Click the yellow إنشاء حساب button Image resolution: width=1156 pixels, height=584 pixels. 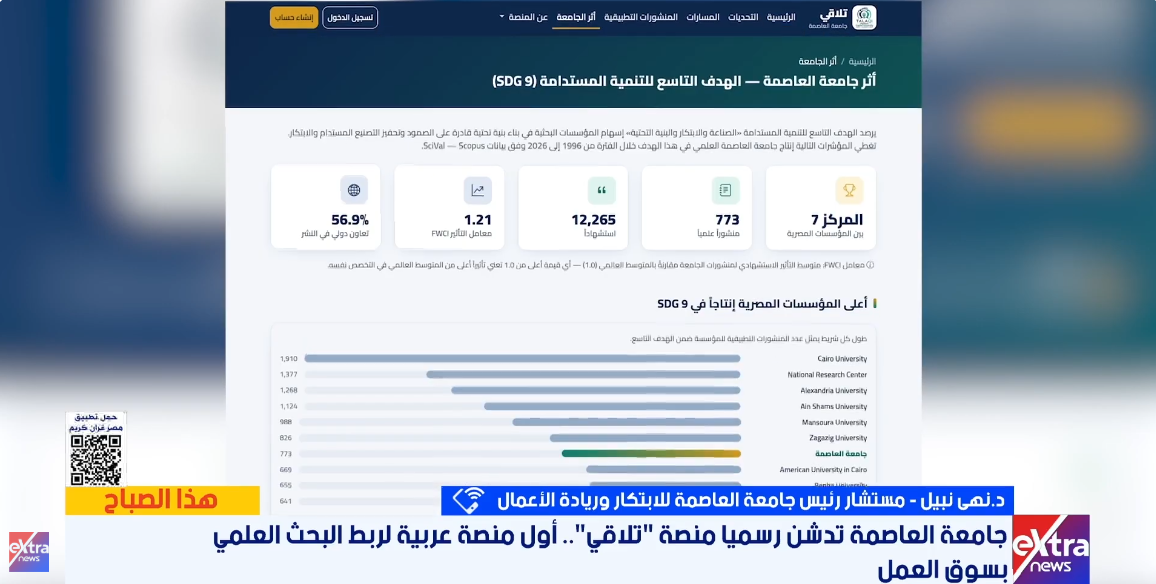tap(294, 17)
